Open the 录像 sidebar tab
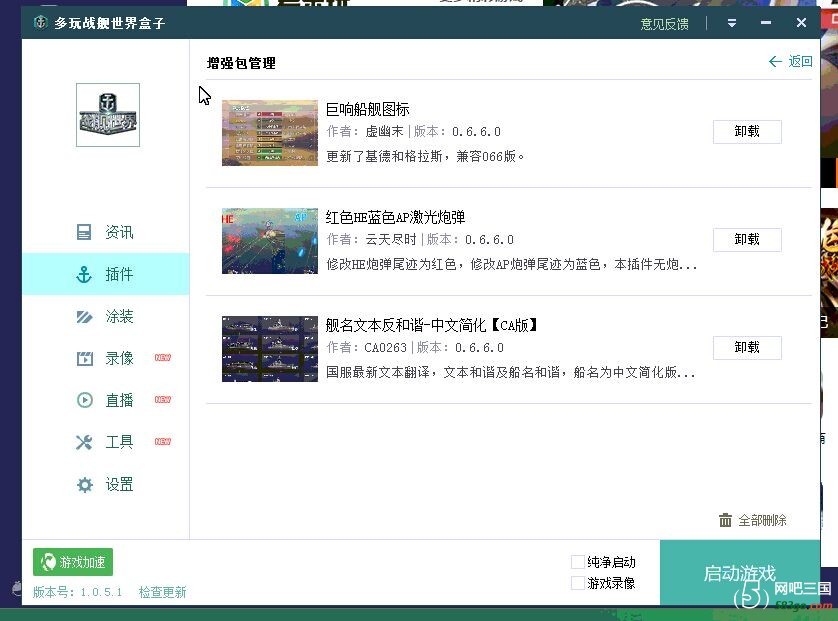 pos(106,358)
